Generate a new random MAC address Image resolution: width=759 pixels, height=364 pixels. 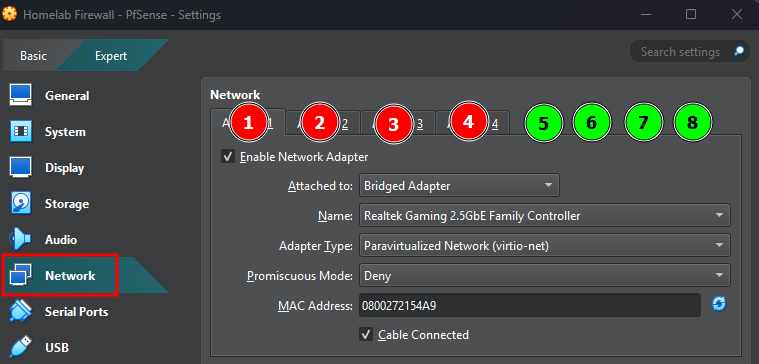(x=719, y=304)
